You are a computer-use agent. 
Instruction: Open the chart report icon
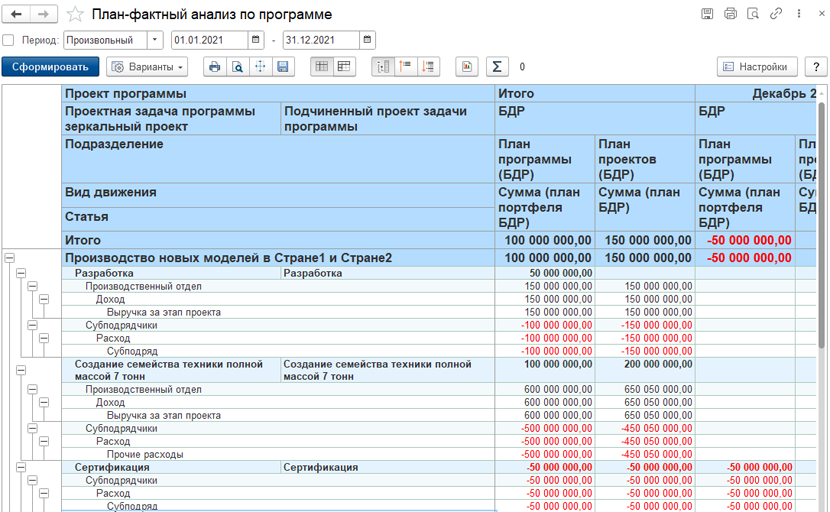467,67
